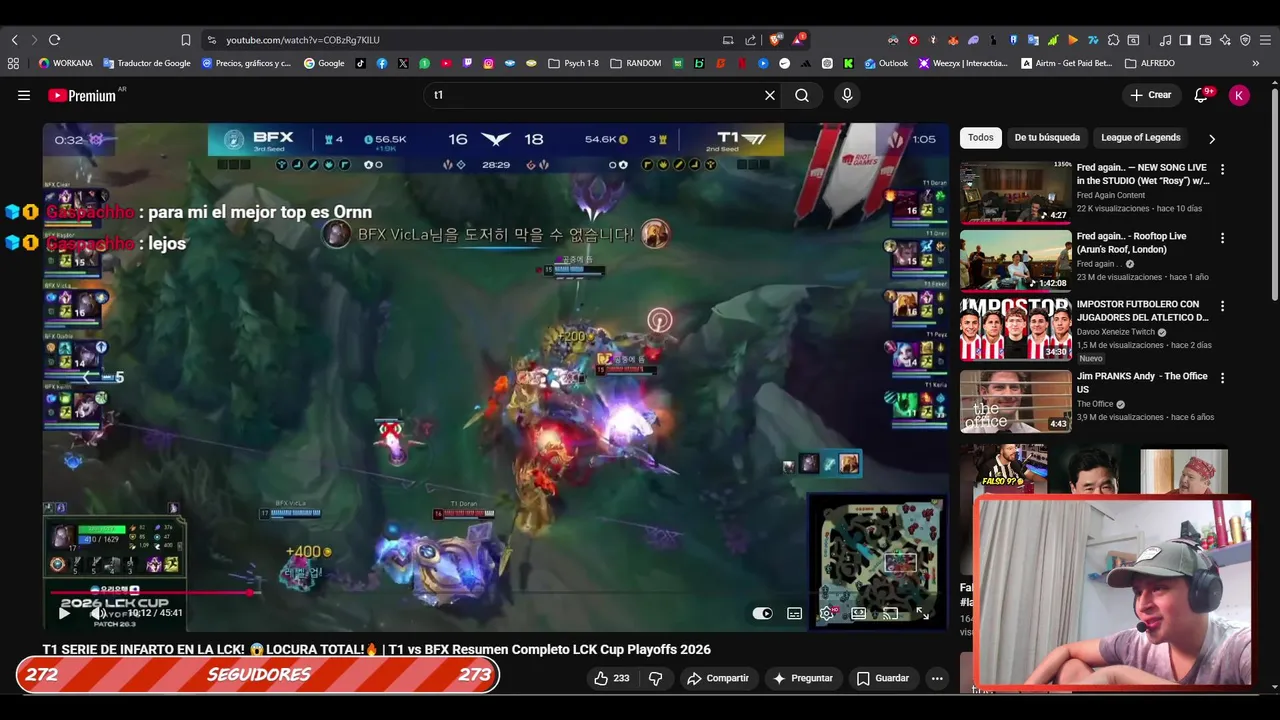Open the YouTube guide hamburger menu
Image resolution: width=1280 pixels, height=720 pixels.
(24, 95)
